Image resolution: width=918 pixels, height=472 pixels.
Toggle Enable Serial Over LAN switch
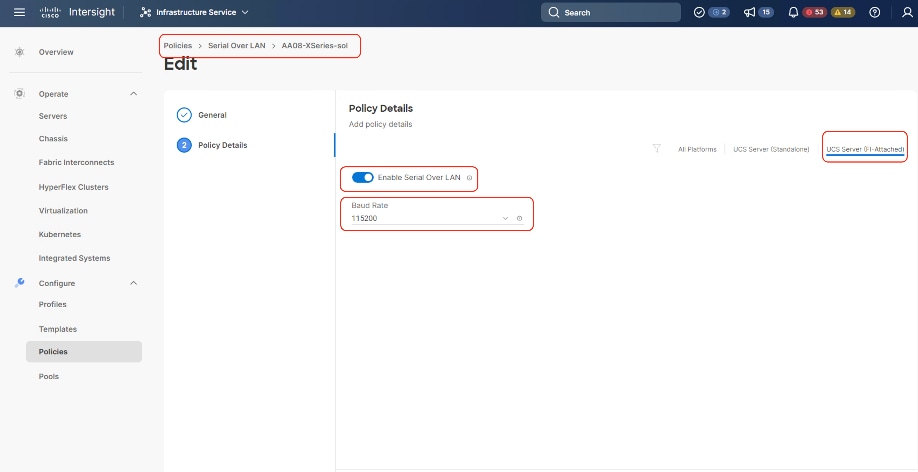pyautogui.click(x=362, y=177)
